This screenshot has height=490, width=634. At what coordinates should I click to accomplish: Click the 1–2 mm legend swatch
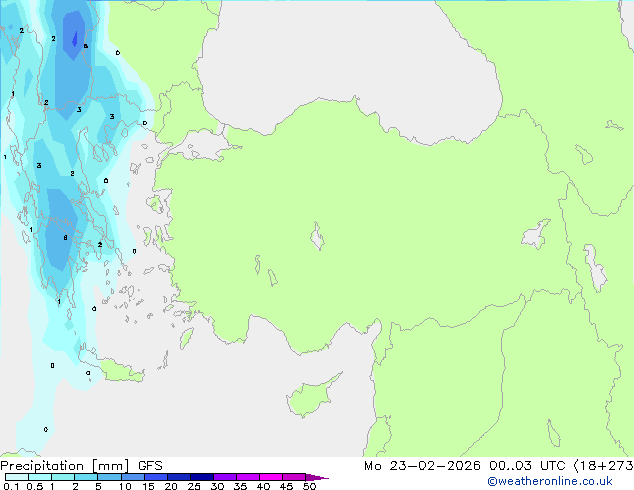63,477
